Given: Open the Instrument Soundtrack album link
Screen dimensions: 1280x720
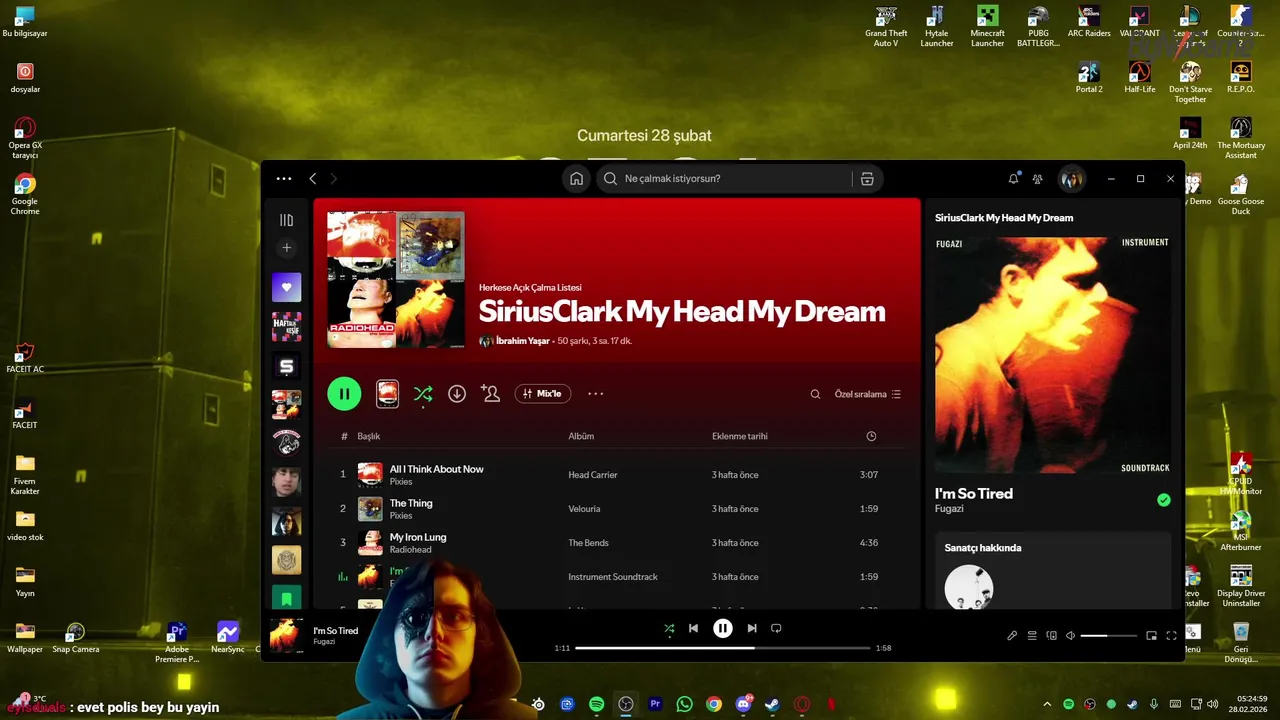Looking at the screenshot, I should [613, 577].
